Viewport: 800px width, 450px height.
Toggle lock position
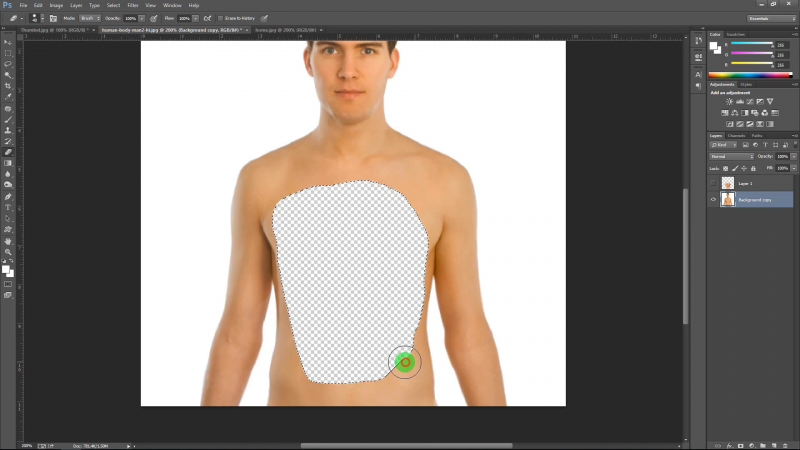pyautogui.click(x=744, y=168)
